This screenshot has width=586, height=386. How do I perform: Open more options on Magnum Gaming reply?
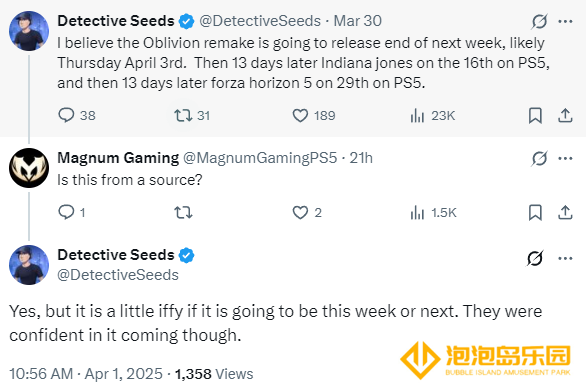coord(565,158)
